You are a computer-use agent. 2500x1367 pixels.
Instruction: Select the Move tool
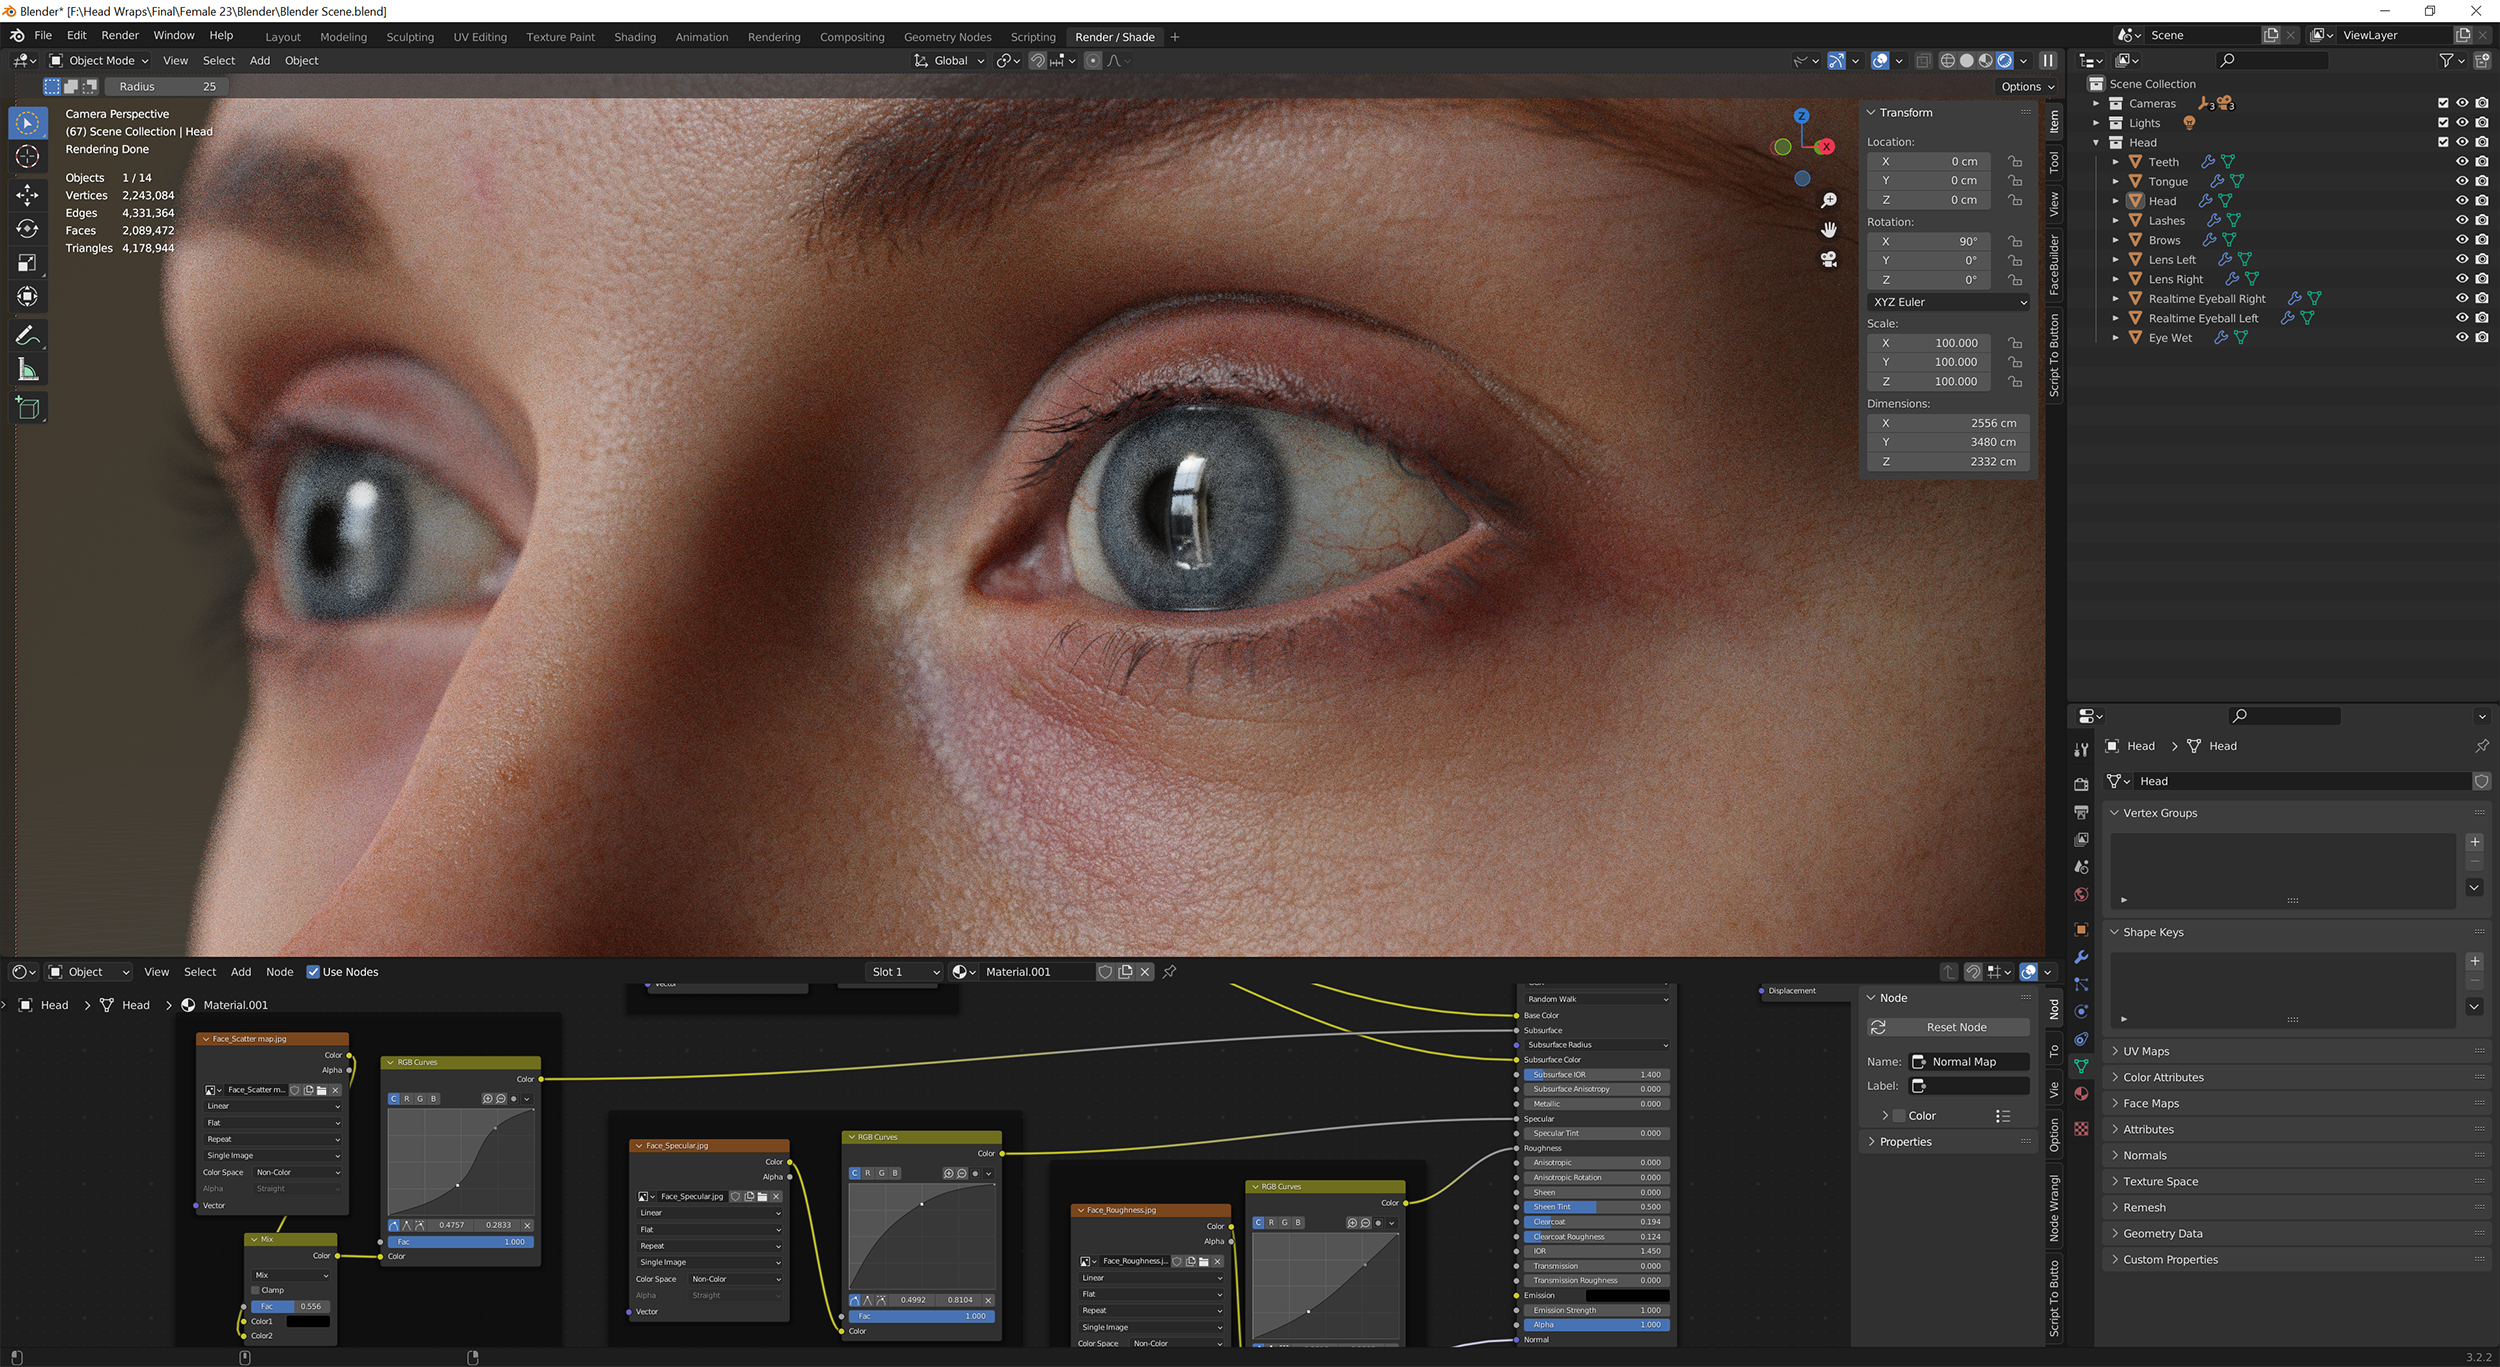(28, 194)
